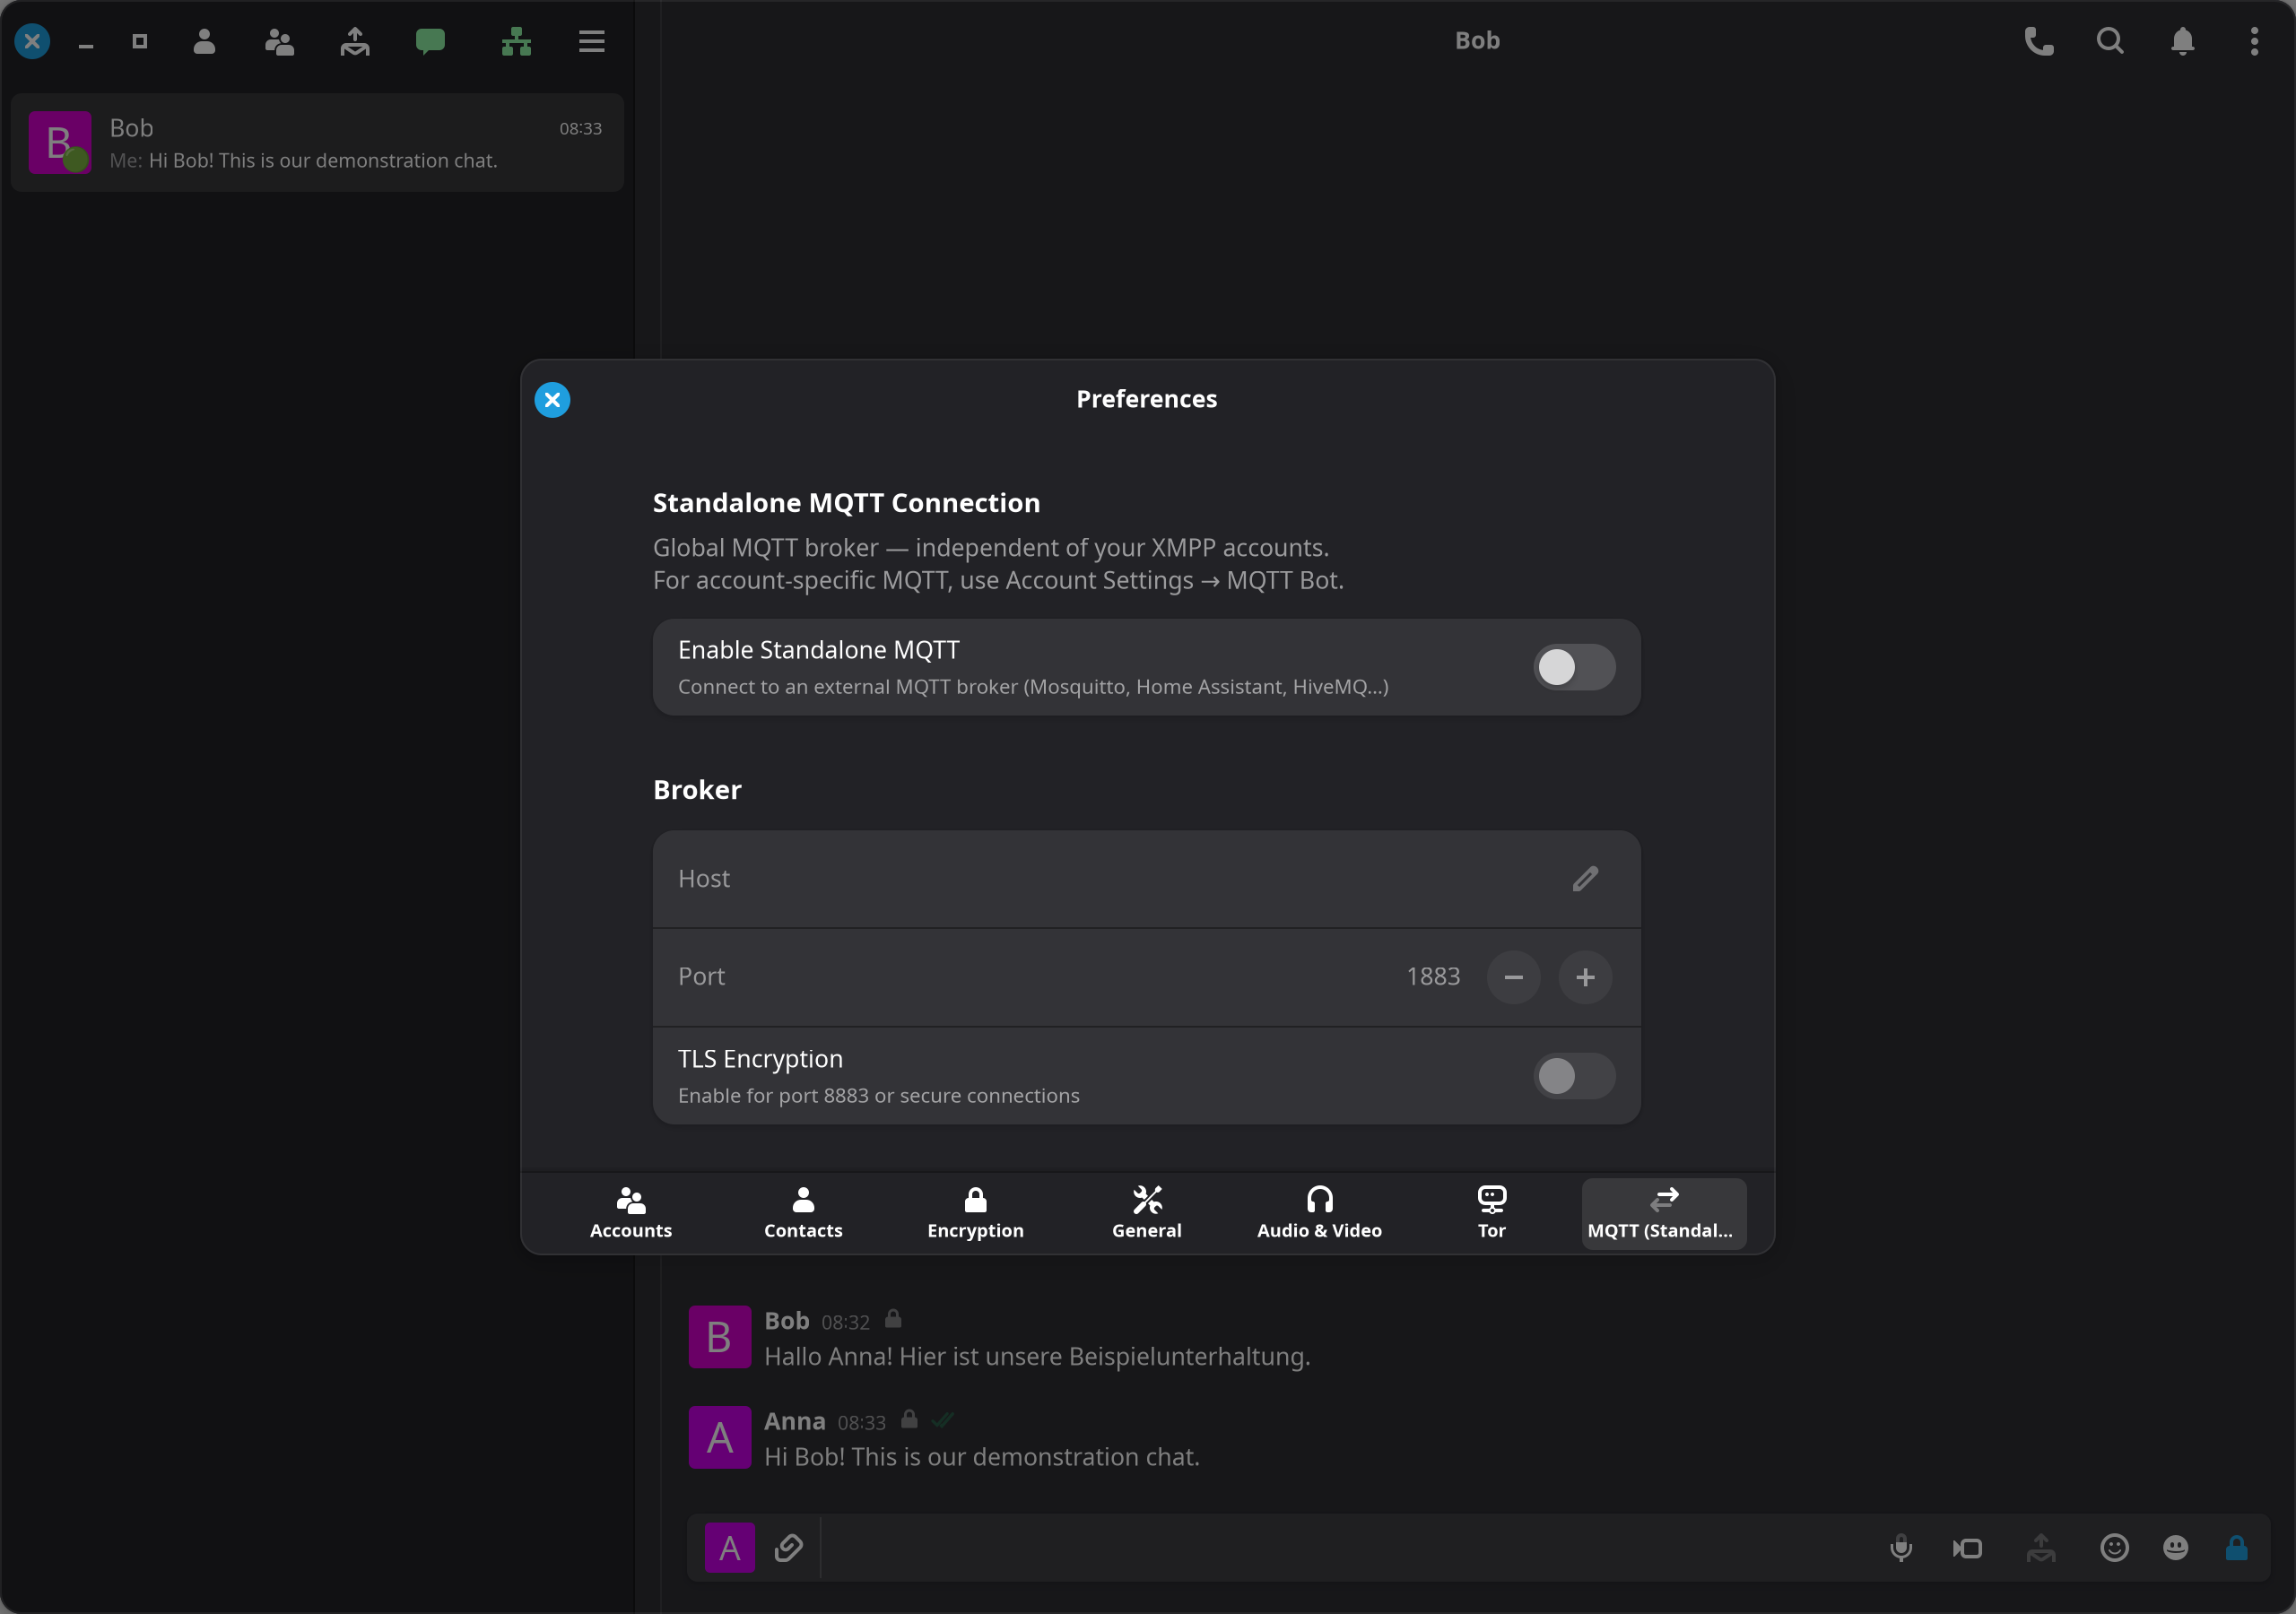Select the MQTT (Standal... tab
The image size is (2296, 1614).
tap(1664, 1213)
